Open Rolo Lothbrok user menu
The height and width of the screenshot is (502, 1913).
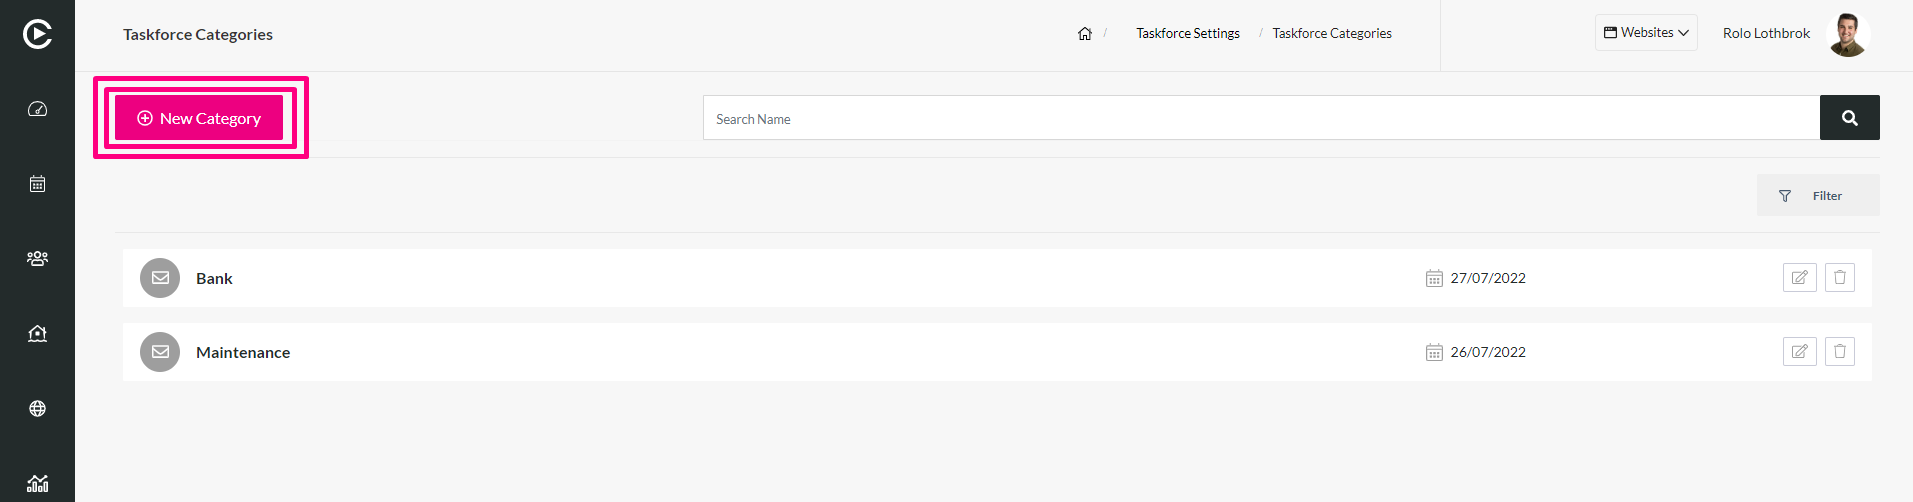(1766, 34)
